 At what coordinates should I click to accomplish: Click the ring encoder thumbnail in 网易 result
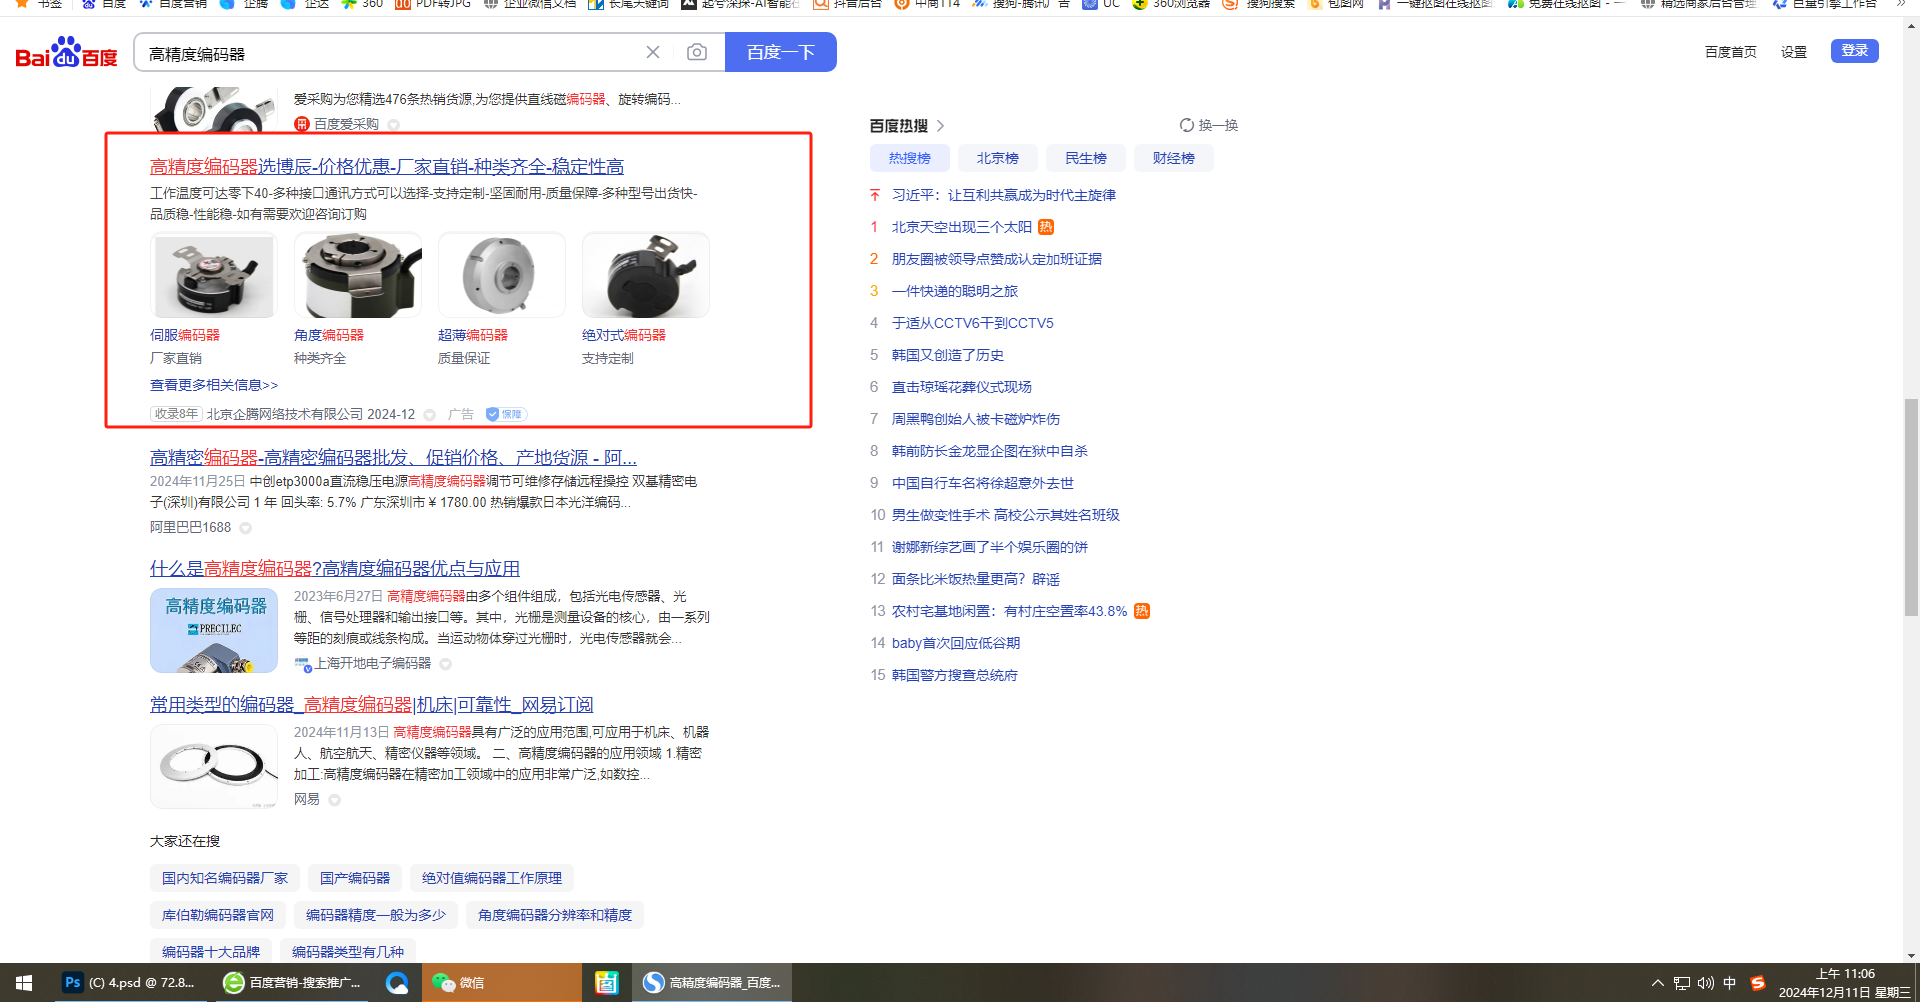pyautogui.click(x=214, y=766)
